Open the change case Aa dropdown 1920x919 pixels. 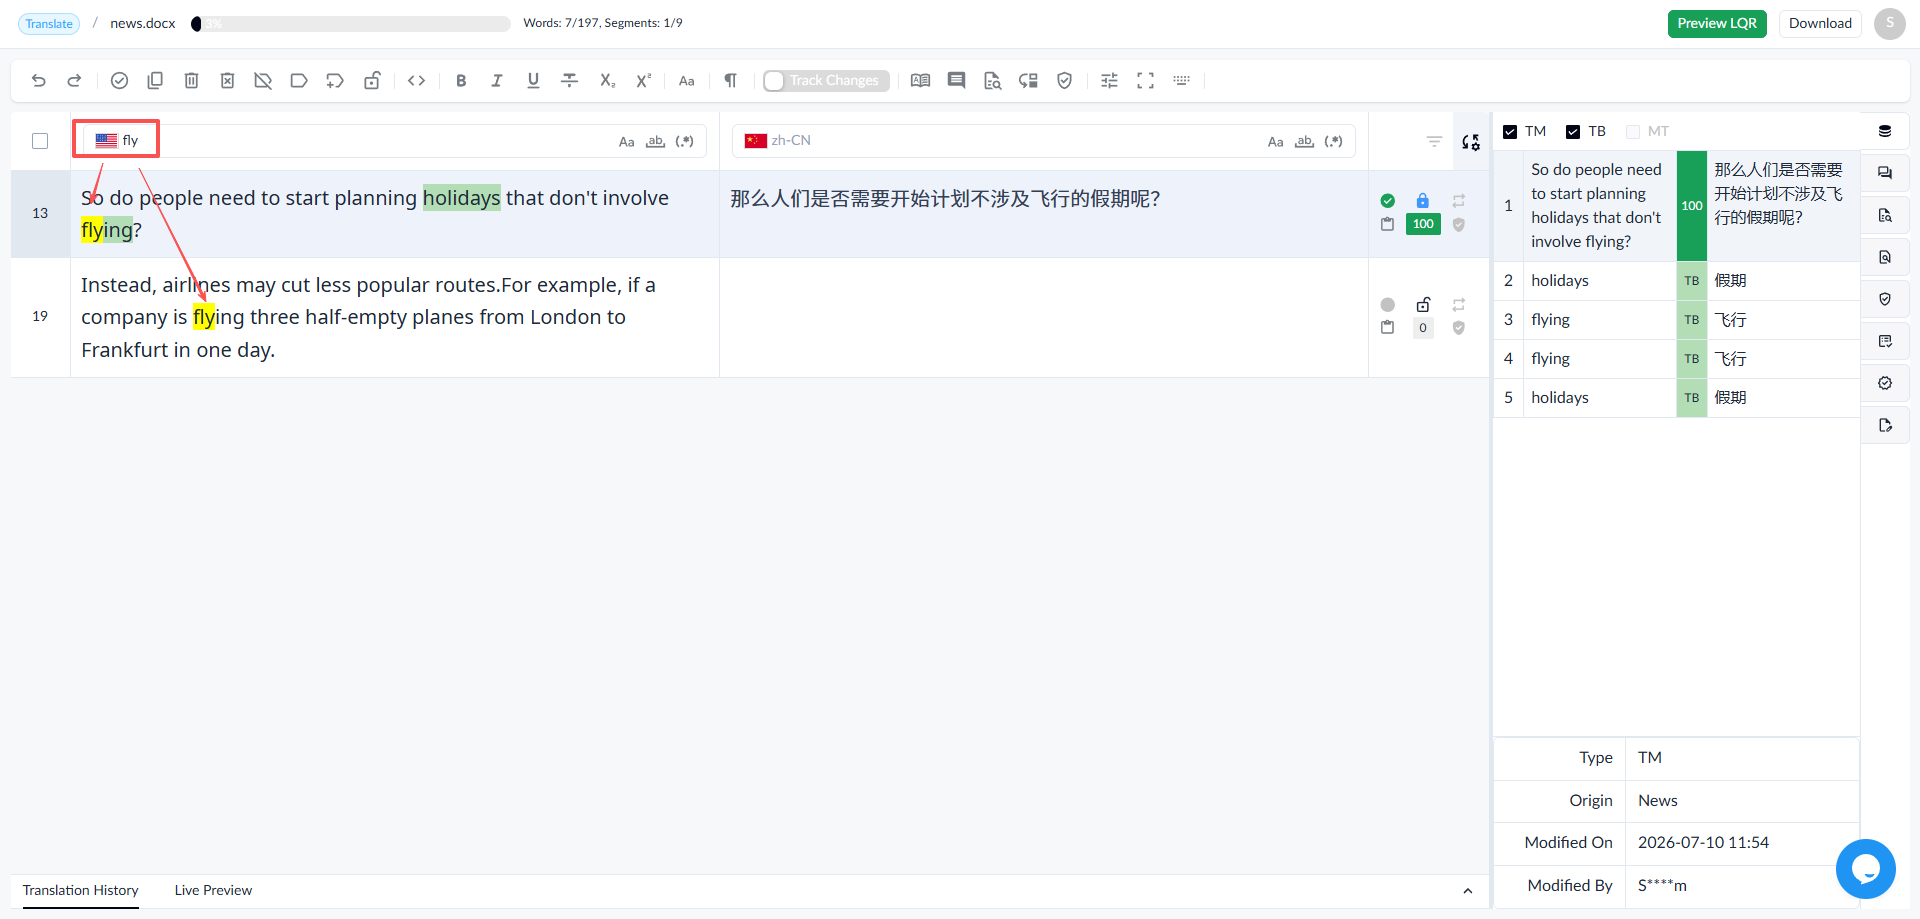pyautogui.click(x=687, y=81)
